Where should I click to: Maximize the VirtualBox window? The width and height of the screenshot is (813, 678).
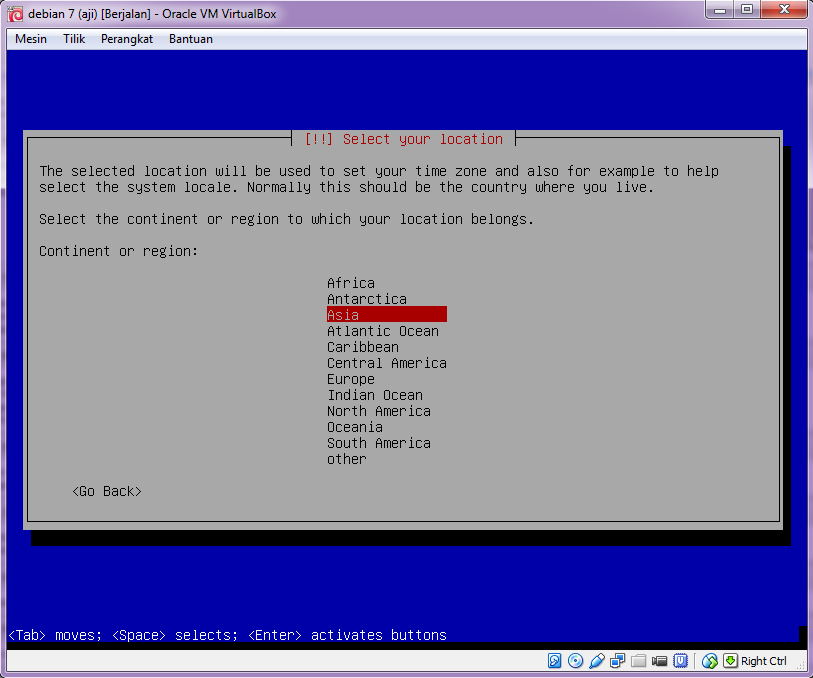point(747,9)
